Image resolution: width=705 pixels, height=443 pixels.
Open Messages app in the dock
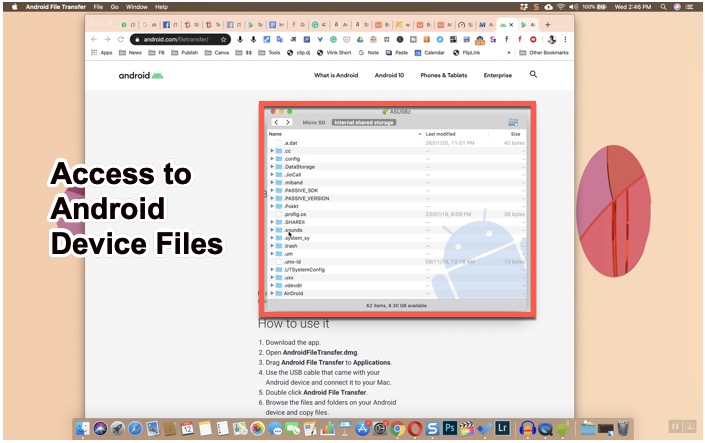[275, 429]
